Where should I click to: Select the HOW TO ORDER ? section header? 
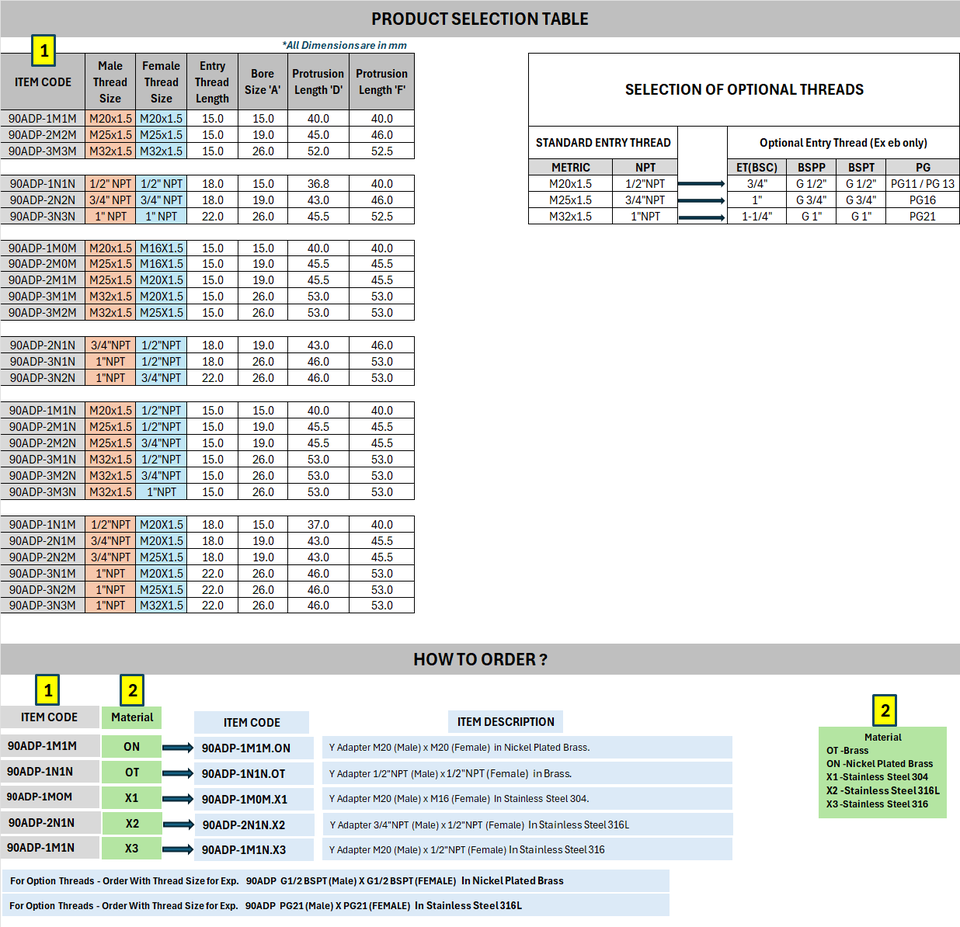click(x=480, y=660)
